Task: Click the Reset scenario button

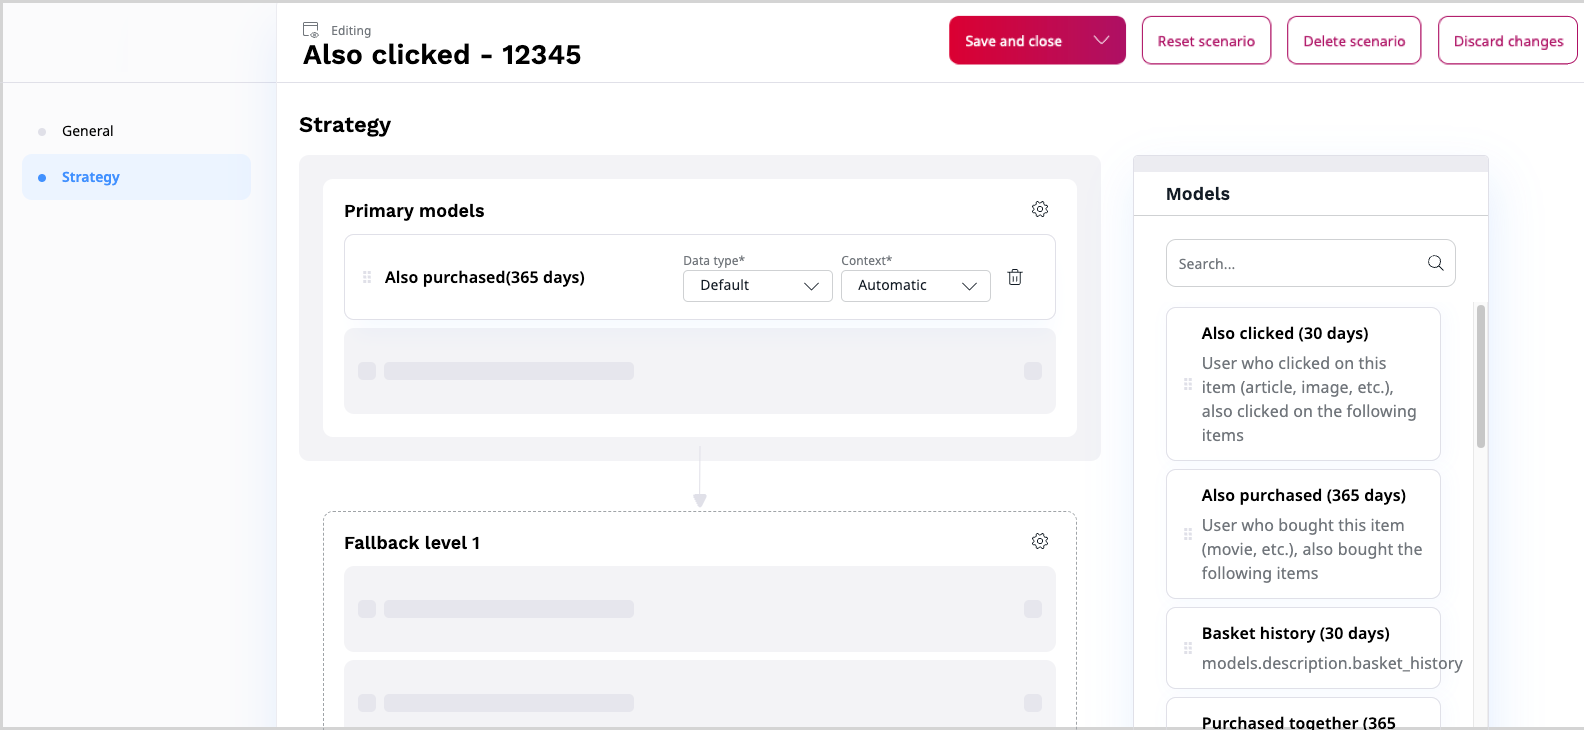Action: click(1206, 41)
